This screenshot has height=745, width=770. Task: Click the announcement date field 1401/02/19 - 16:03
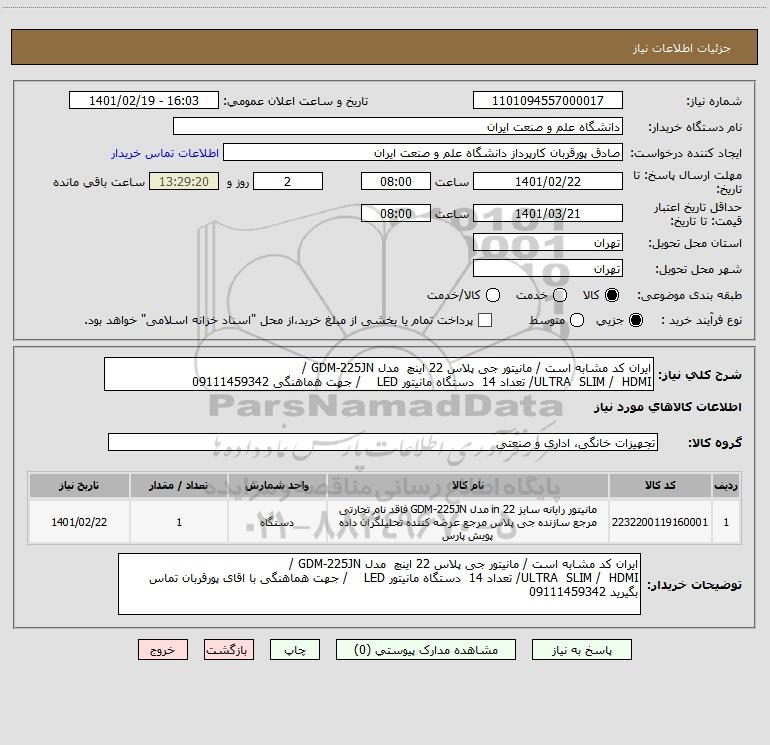click(x=143, y=101)
